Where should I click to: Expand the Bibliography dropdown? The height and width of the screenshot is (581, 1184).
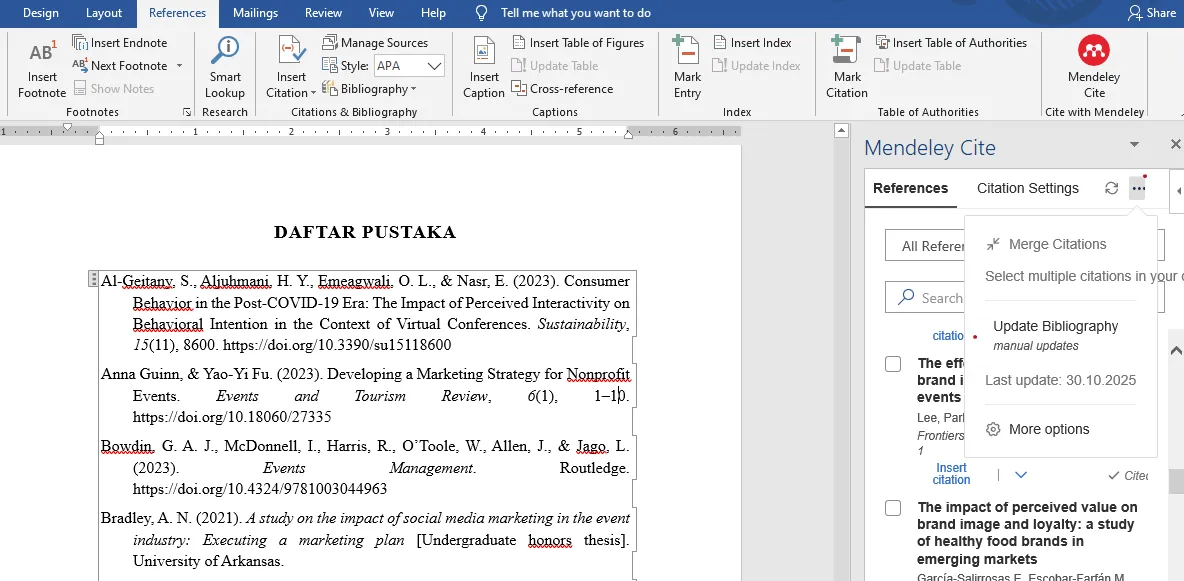click(x=376, y=88)
